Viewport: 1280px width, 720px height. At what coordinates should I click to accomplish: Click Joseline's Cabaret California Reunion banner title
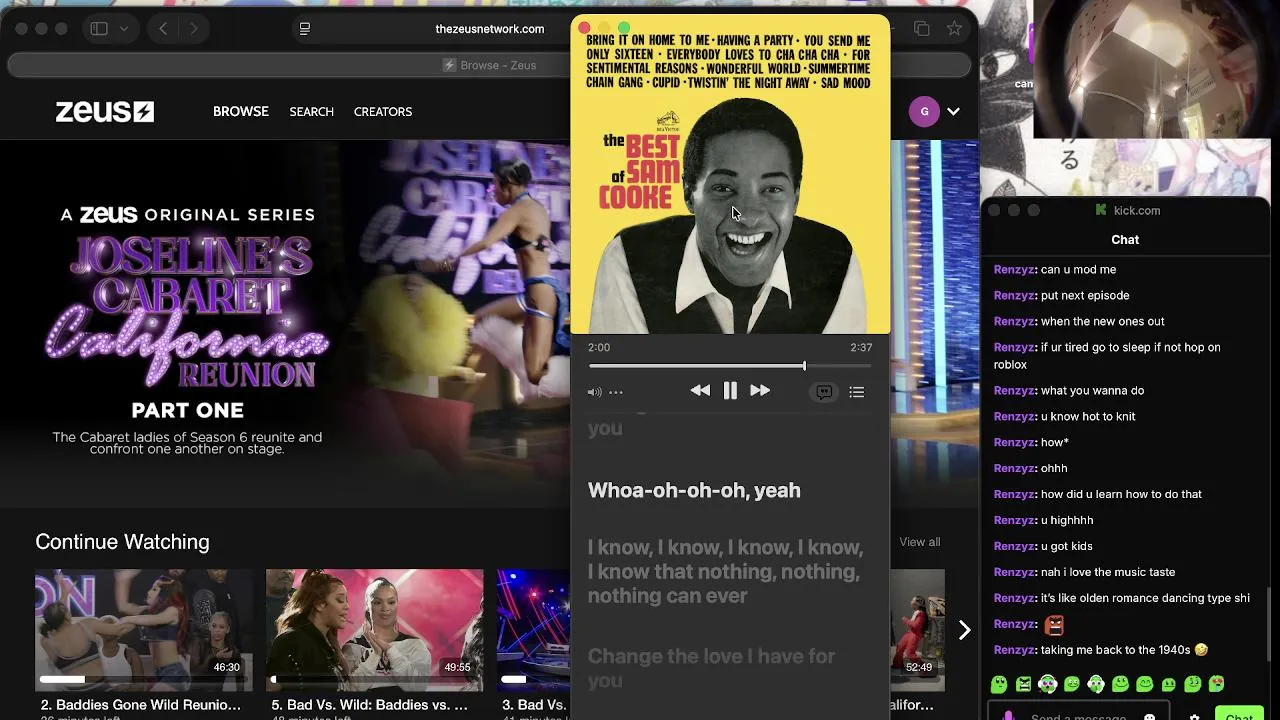pos(187,313)
